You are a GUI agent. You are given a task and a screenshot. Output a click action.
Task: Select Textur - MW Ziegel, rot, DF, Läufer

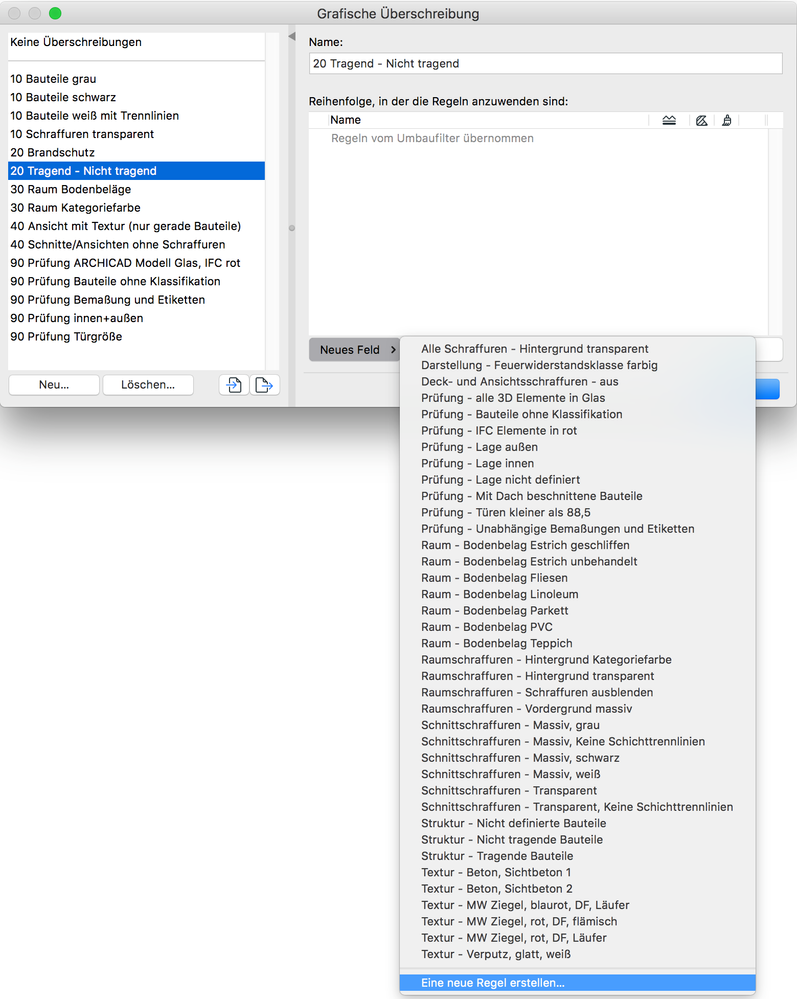pyautogui.click(x=513, y=938)
